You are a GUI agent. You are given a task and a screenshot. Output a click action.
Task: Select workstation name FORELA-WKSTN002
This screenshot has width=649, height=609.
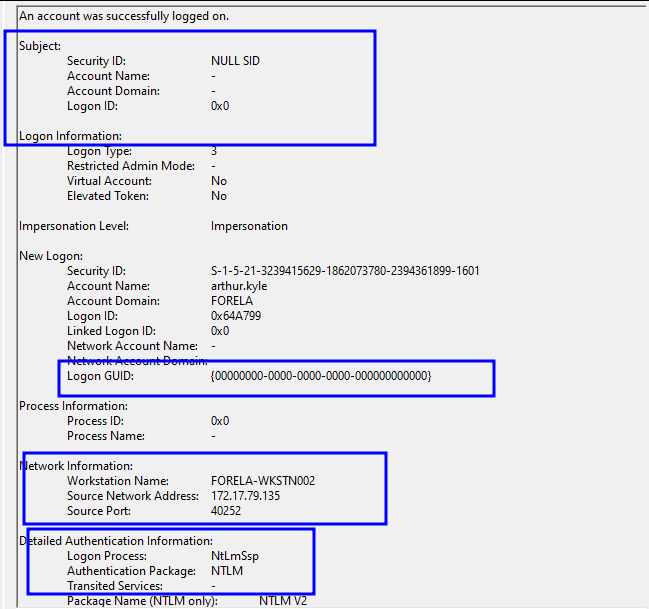point(263,481)
